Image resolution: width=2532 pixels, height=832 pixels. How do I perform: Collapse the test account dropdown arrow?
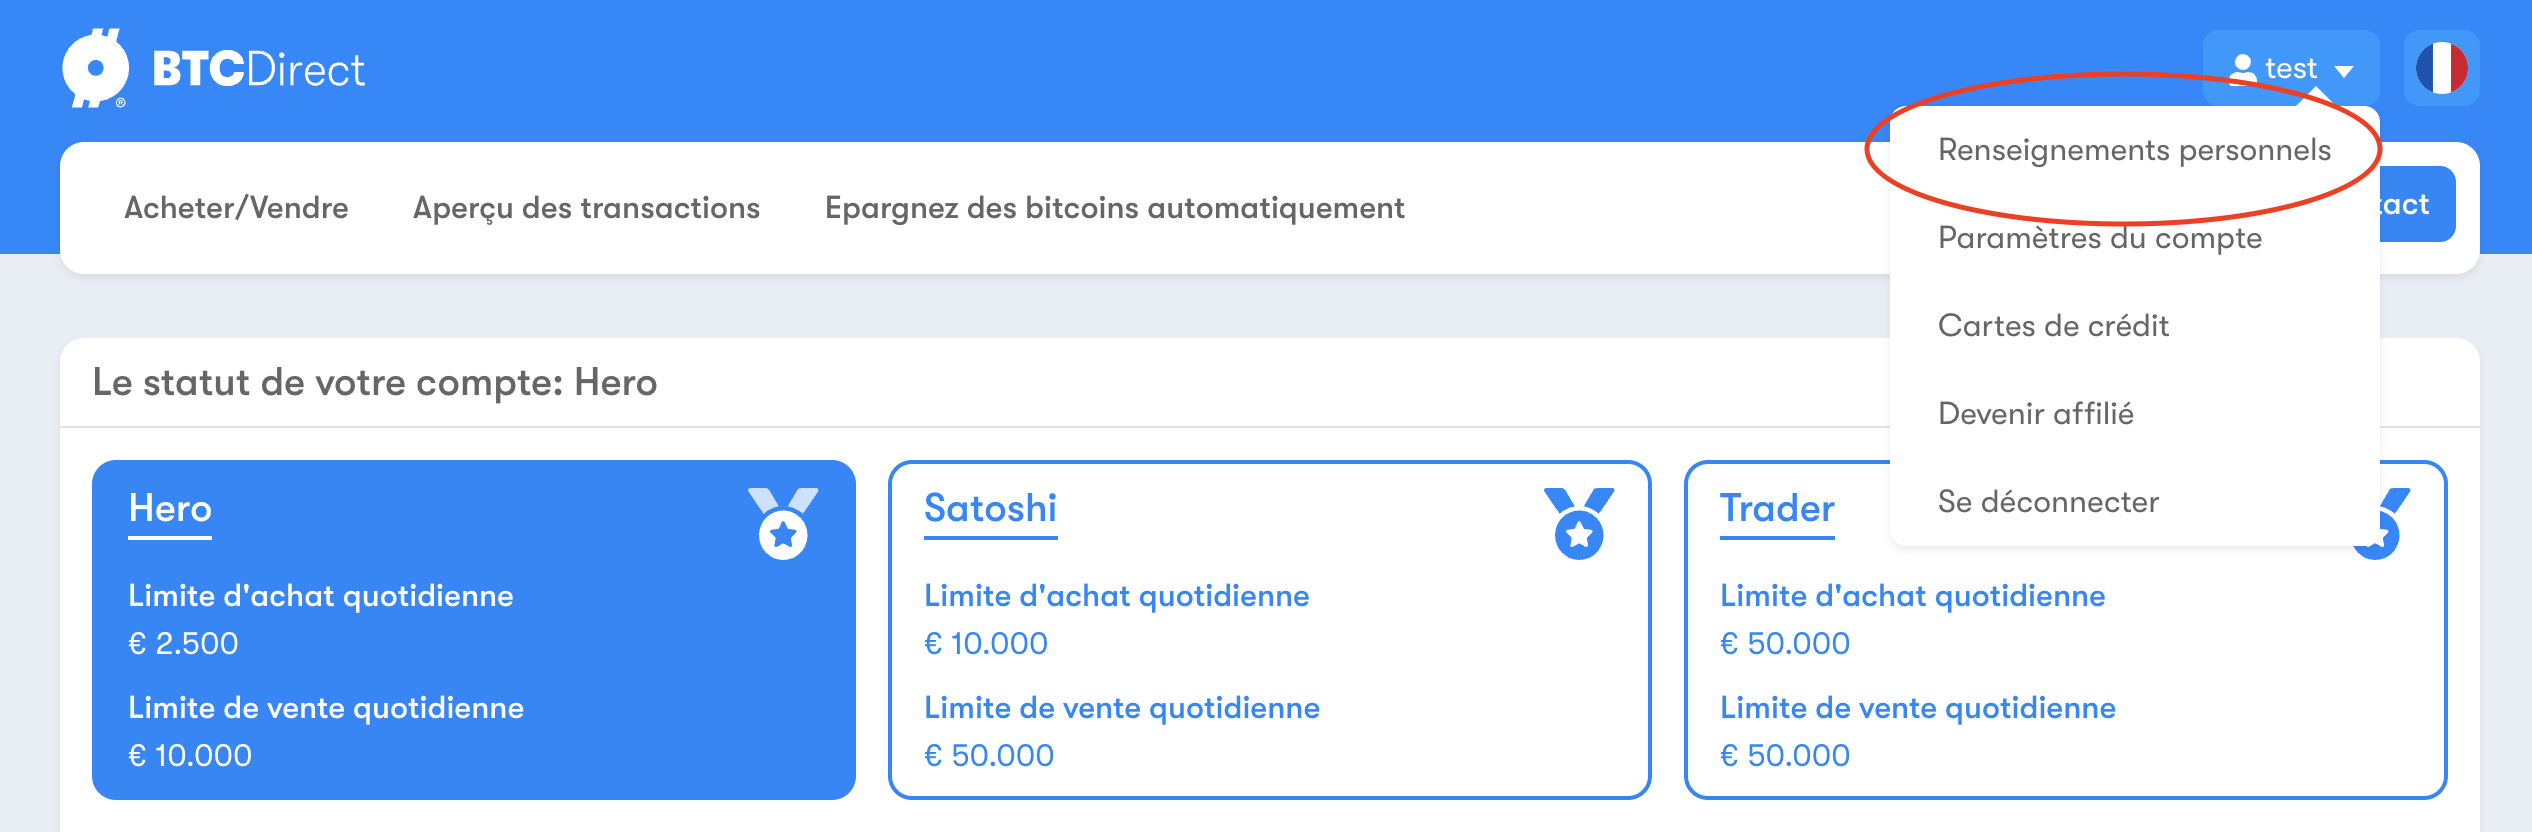2344,71
